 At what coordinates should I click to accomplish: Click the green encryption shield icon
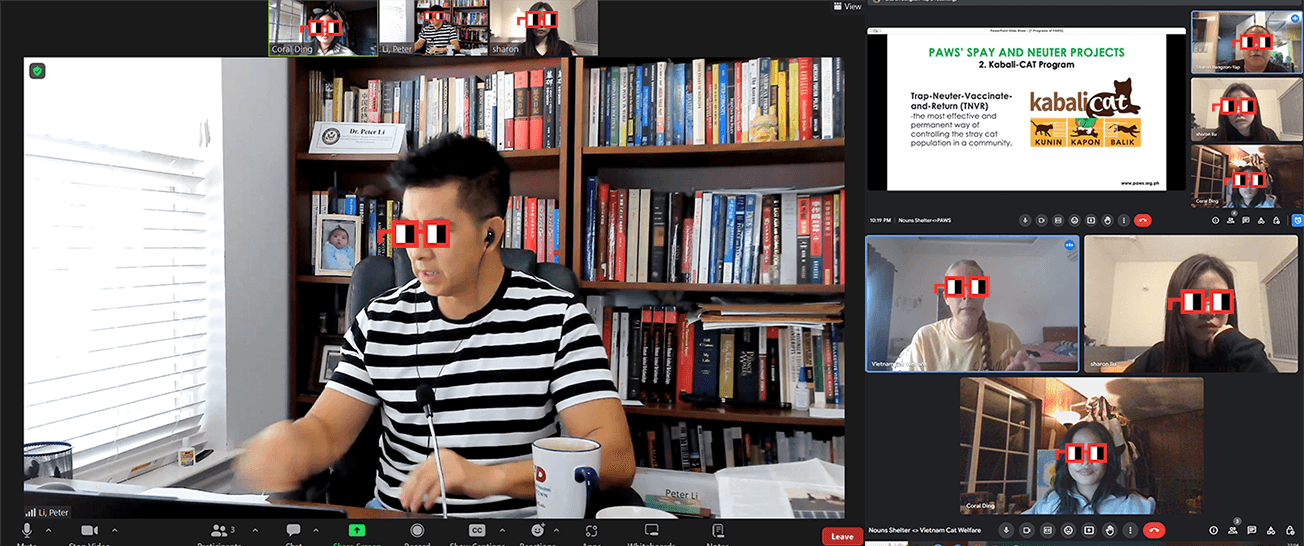click(37, 71)
